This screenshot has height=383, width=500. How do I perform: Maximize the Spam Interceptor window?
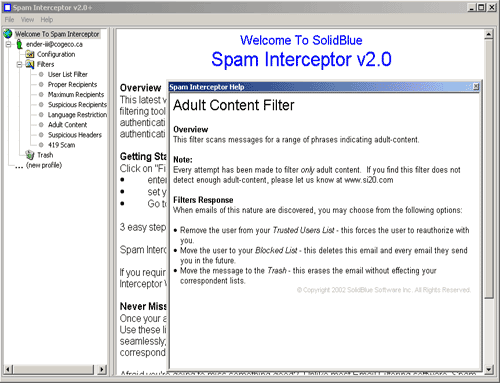481,7
